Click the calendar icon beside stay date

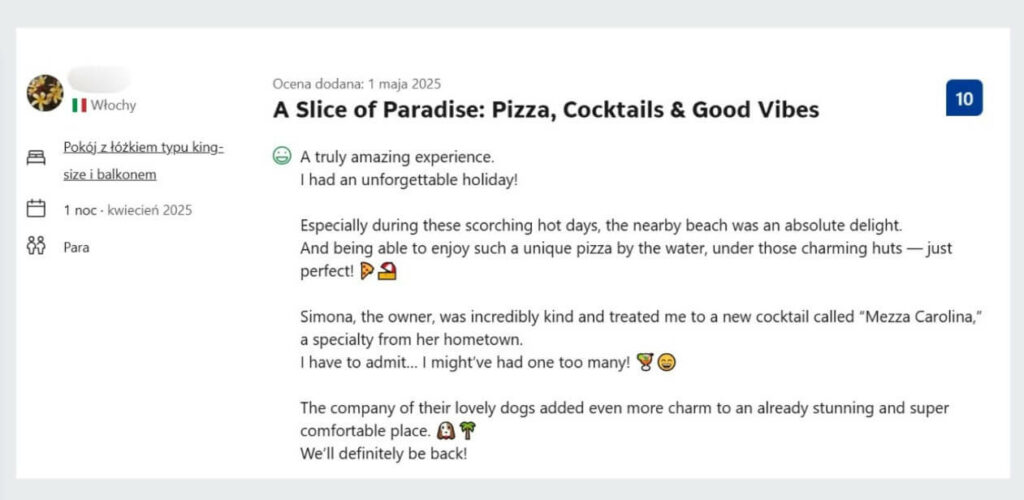click(36, 209)
